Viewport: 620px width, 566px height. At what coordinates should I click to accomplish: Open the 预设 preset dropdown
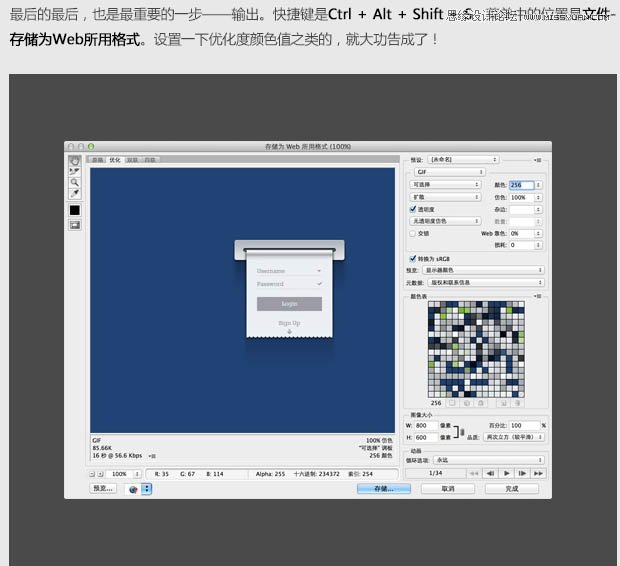pos(463,160)
